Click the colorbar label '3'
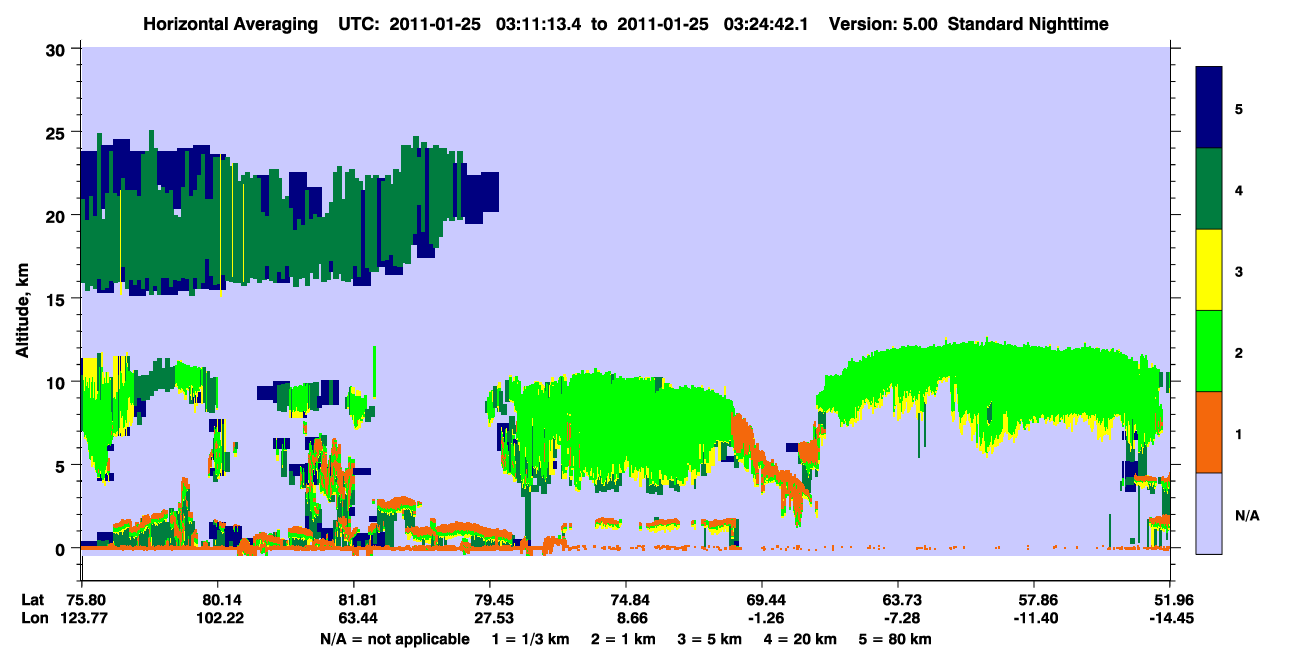Screen dimensions: 1300x667 (x=1239, y=270)
